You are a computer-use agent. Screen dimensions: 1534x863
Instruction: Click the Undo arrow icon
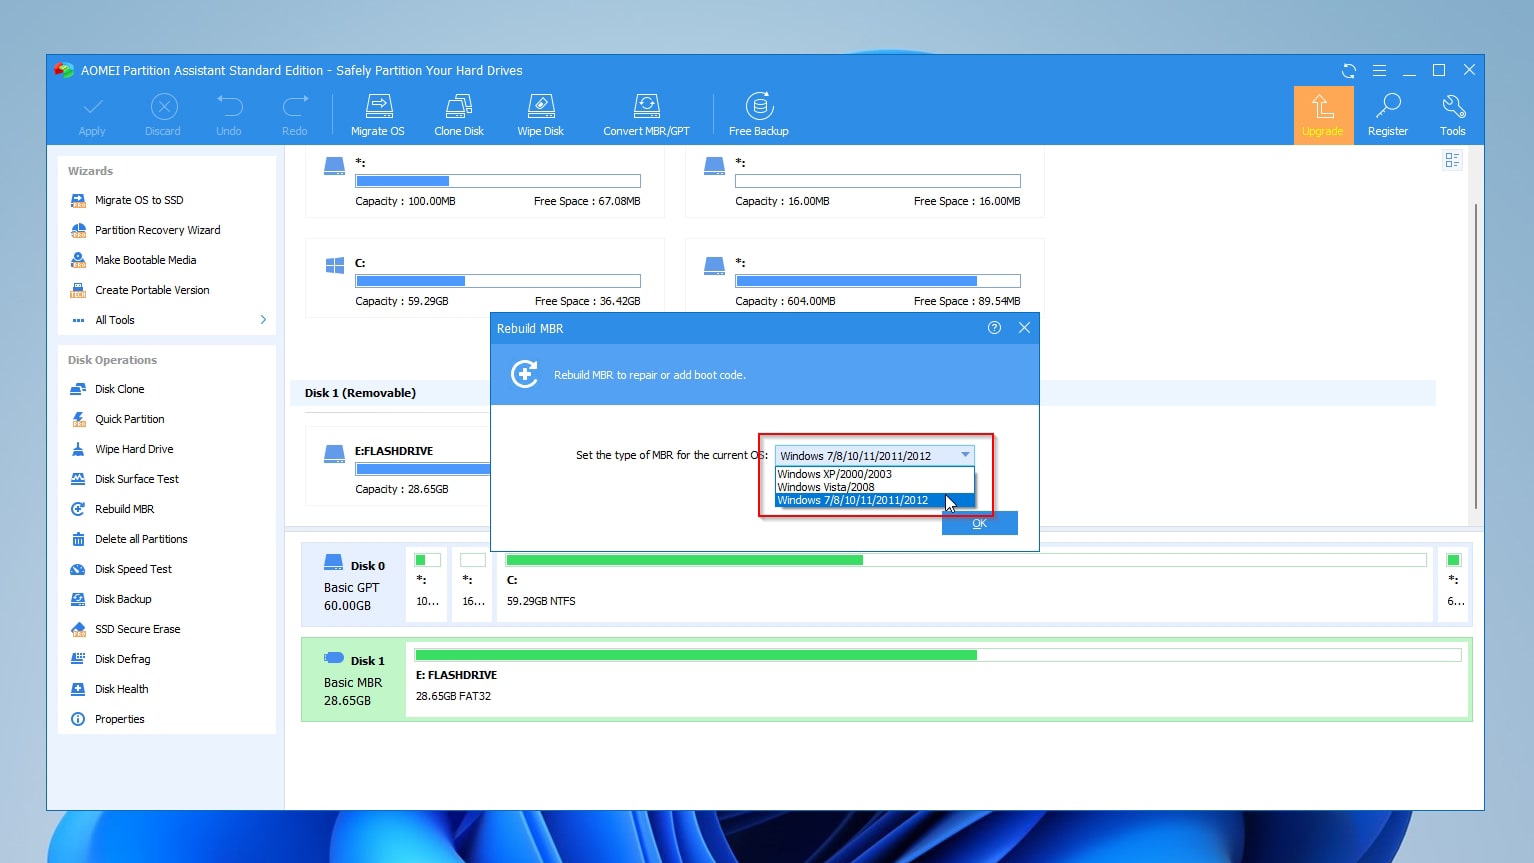(229, 106)
